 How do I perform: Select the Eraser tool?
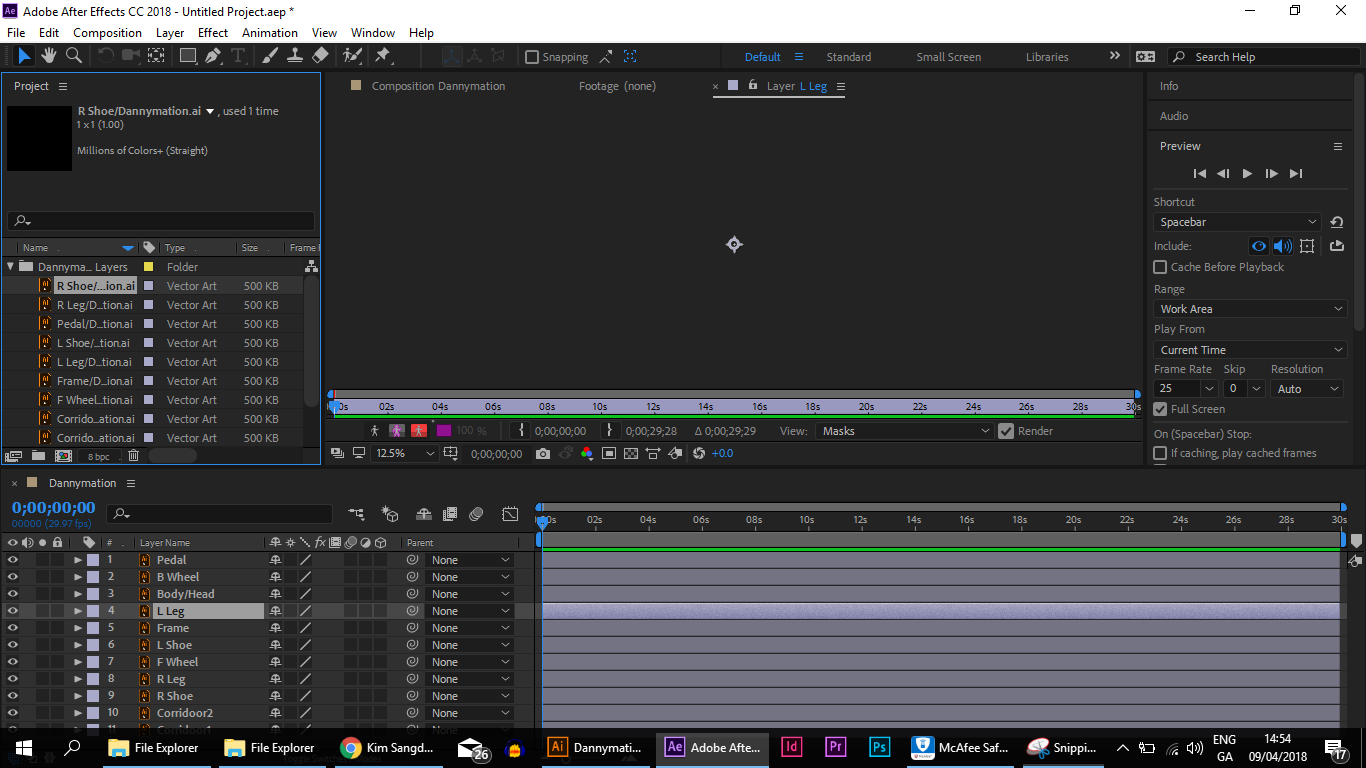coord(320,56)
